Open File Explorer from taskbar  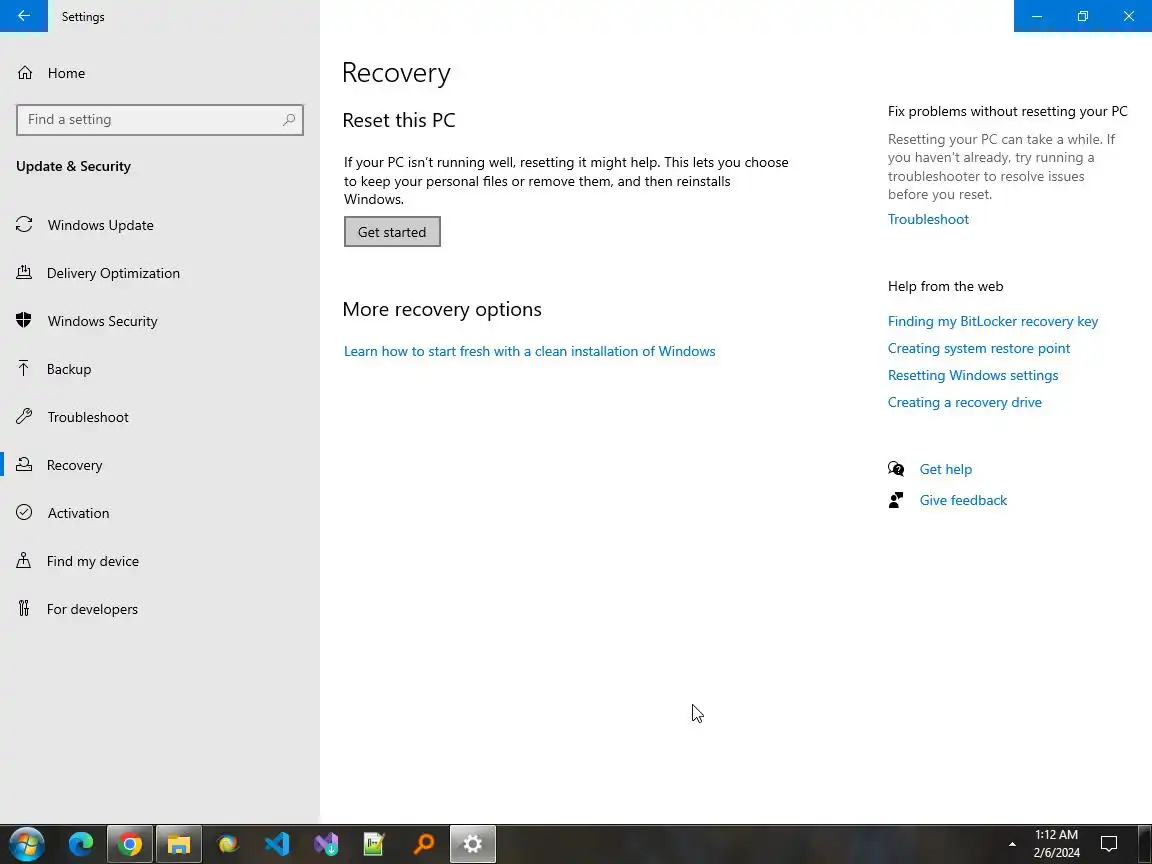pos(179,844)
